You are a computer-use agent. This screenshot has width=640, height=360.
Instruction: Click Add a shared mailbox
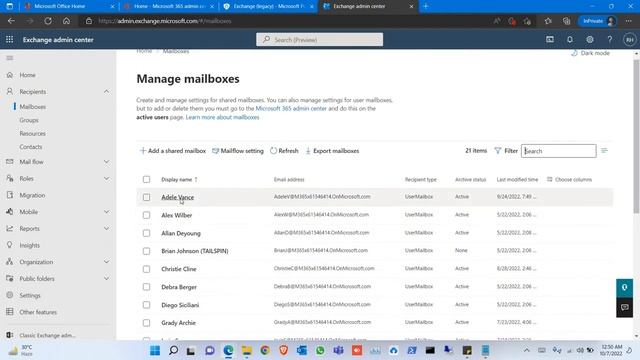[173, 151]
